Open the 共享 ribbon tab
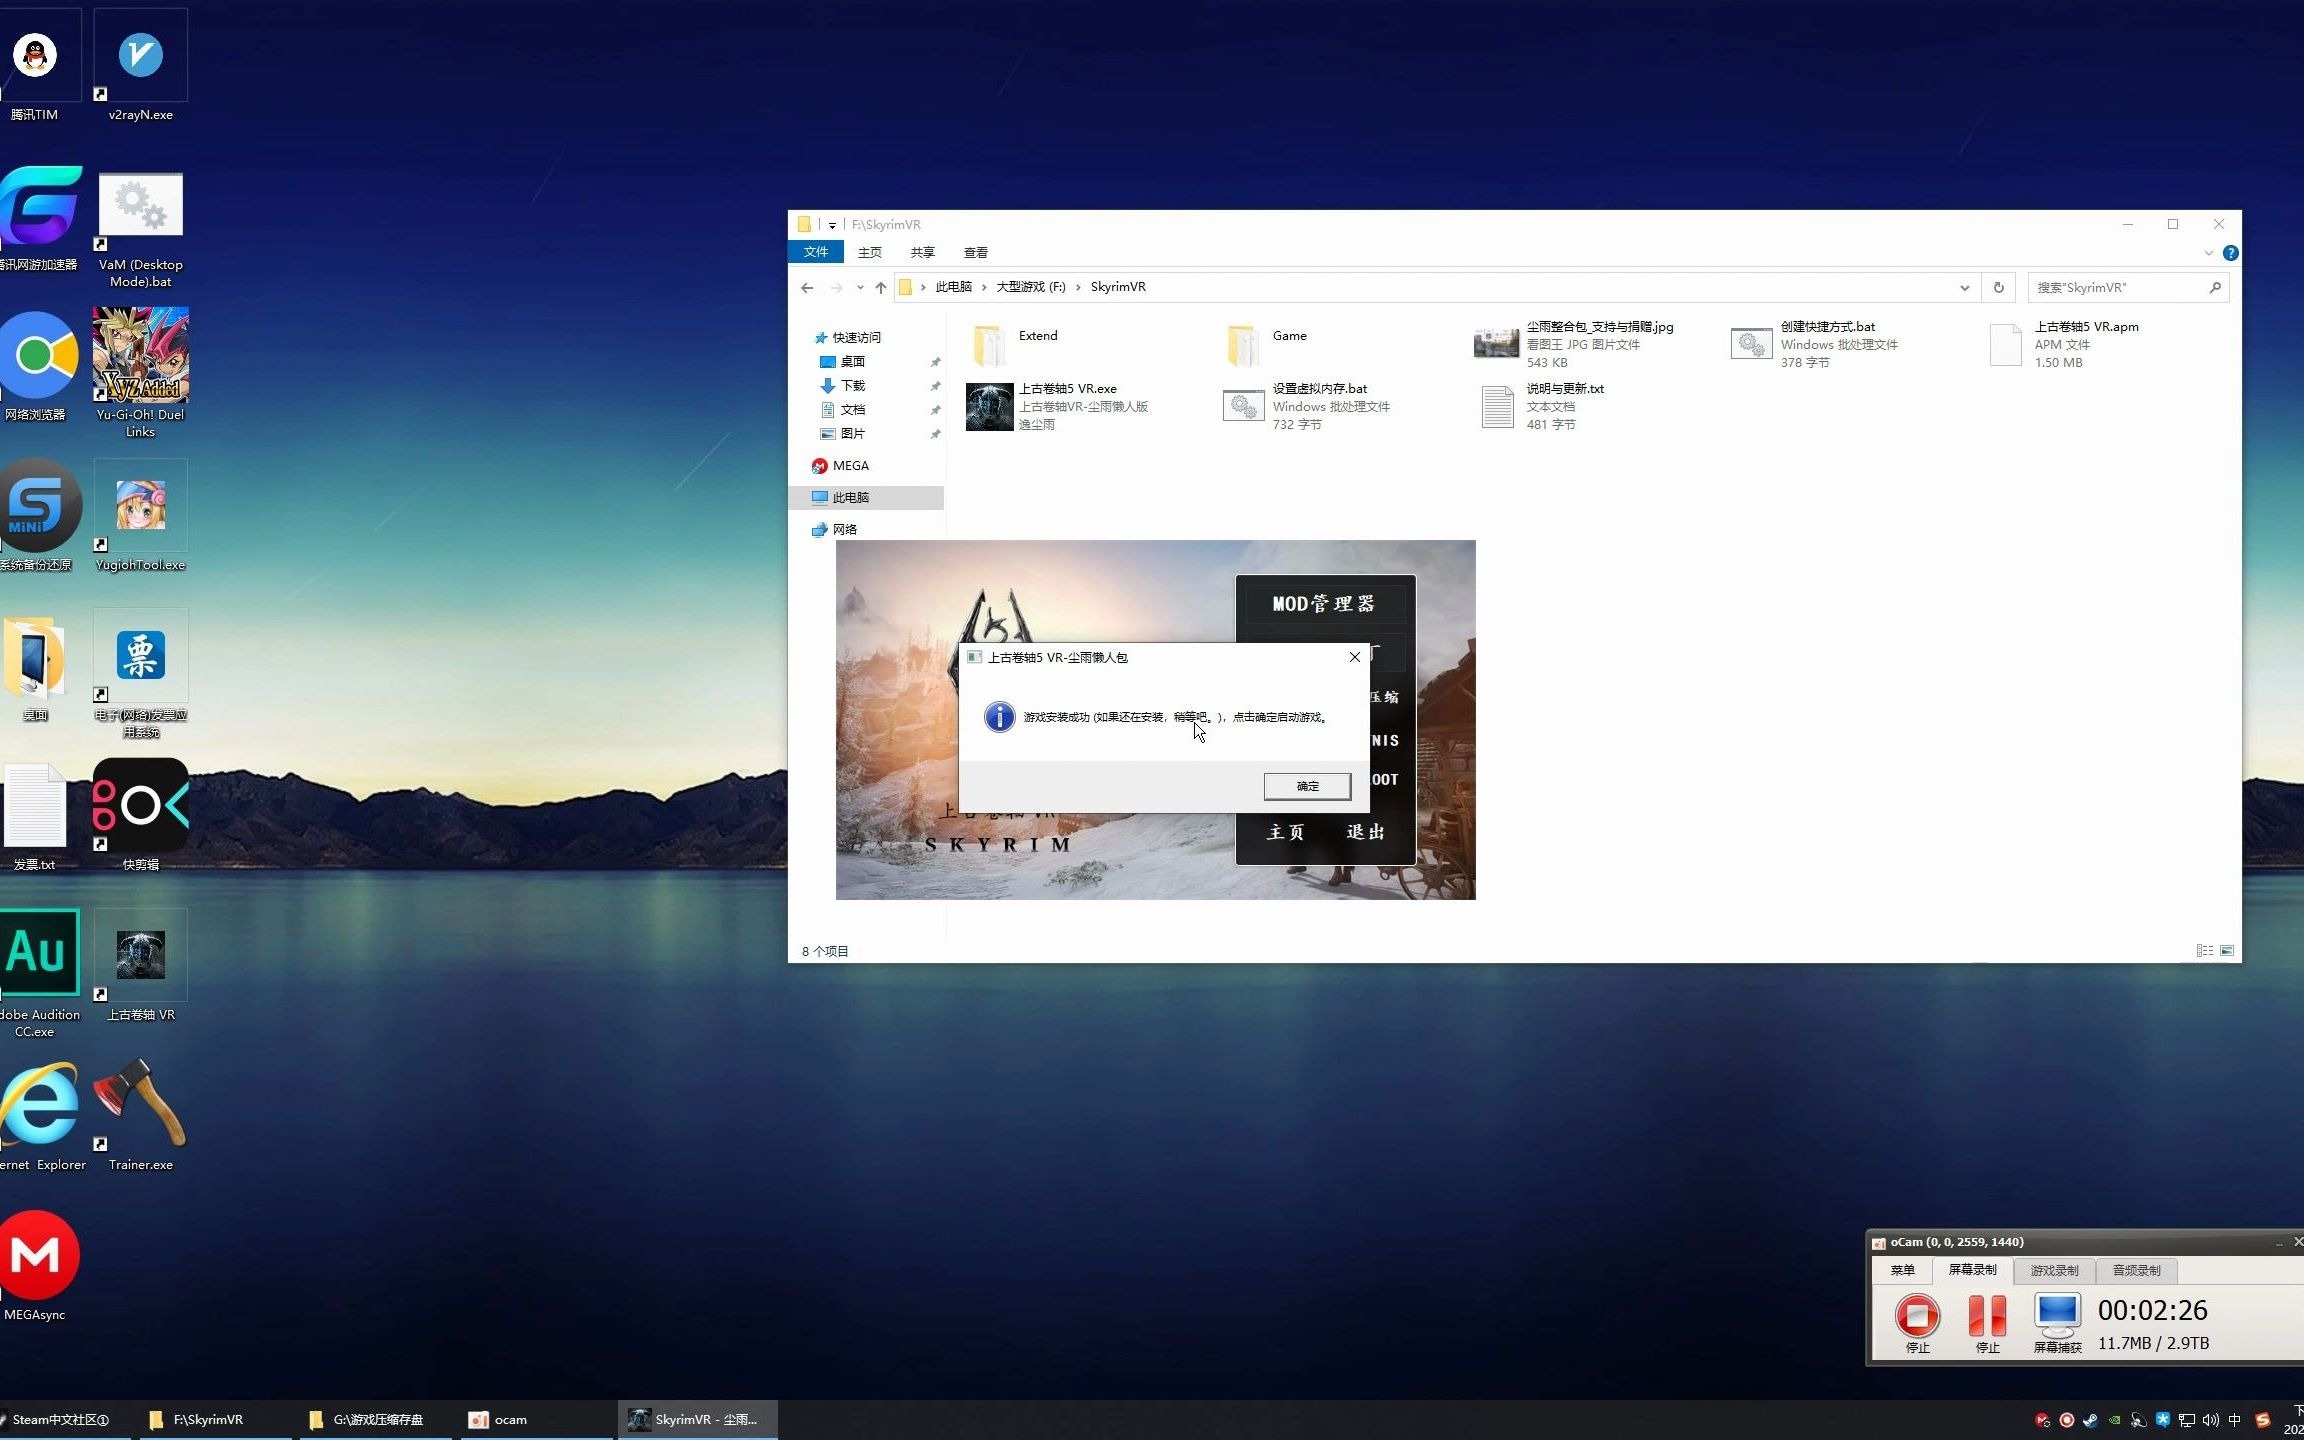The height and width of the screenshot is (1440, 2304). coord(923,253)
